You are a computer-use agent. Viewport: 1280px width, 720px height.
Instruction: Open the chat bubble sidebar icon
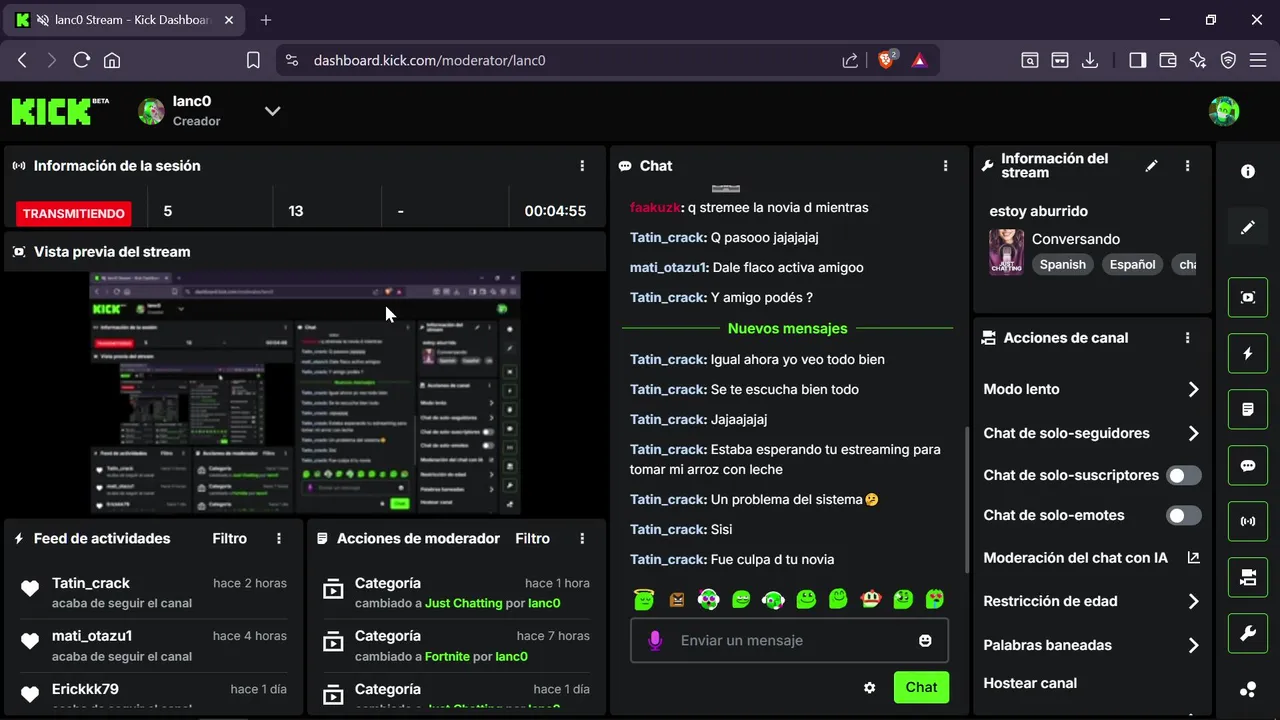click(x=1248, y=465)
